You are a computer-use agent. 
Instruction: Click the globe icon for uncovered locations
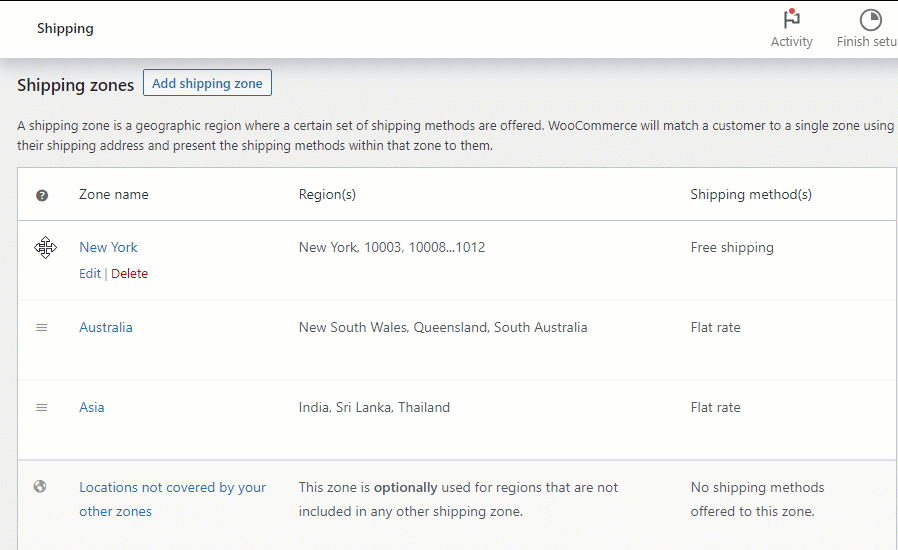point(40,486)
